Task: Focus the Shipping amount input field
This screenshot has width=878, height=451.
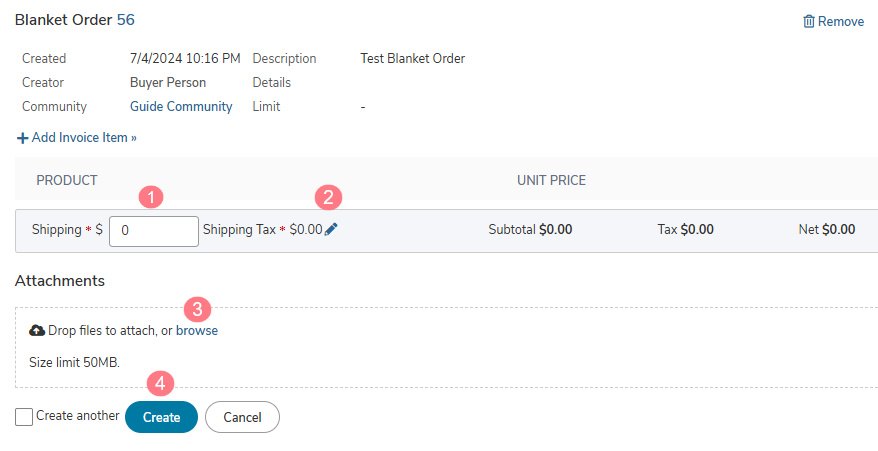Action: click(154, 231)
